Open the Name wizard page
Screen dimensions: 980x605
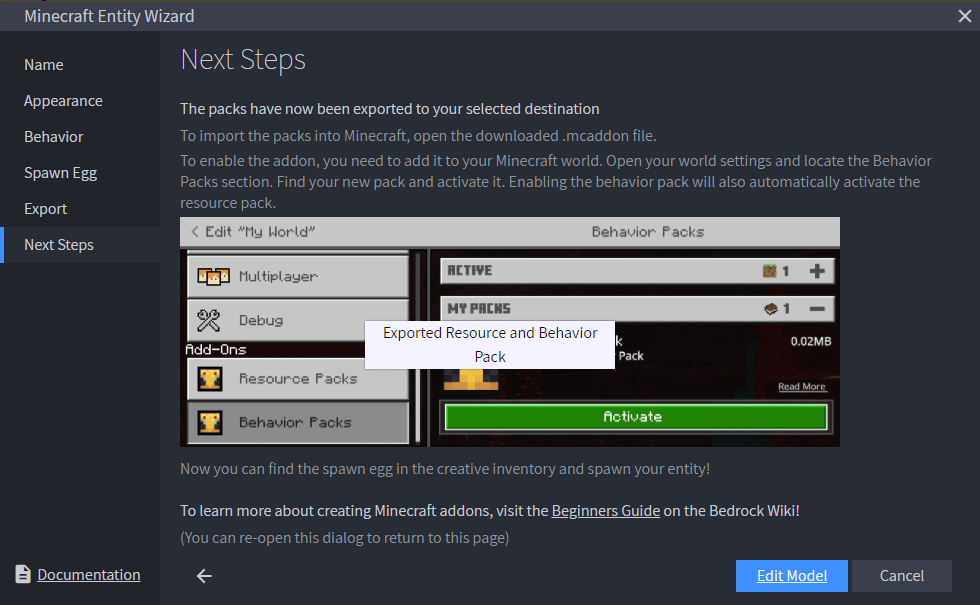(80, 65)
